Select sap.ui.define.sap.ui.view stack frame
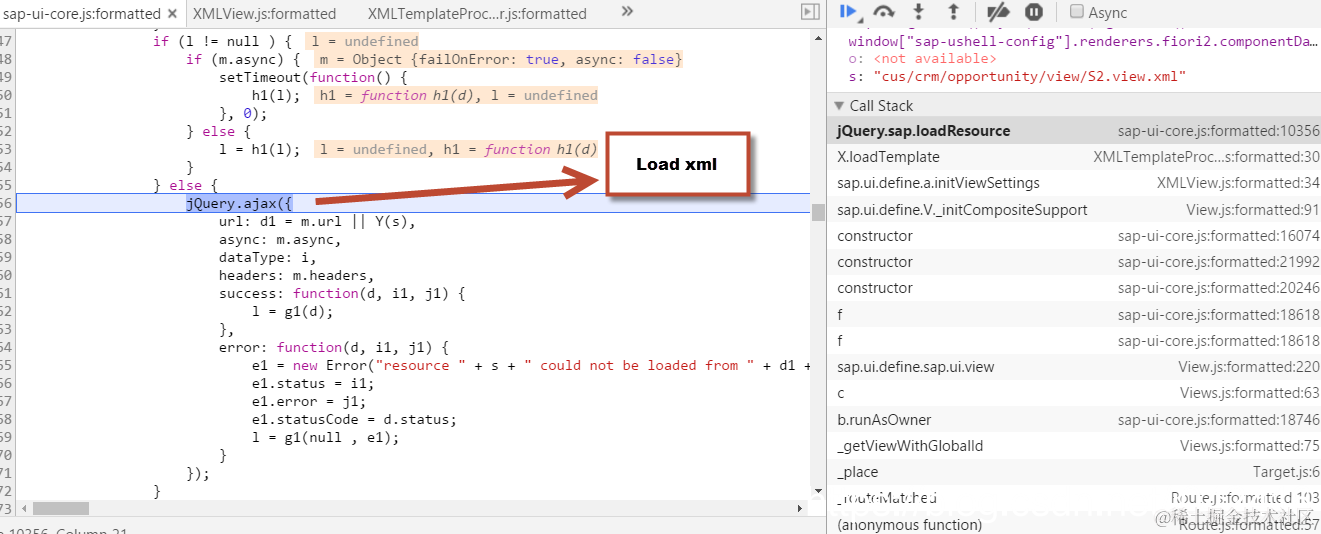Viewport: 1321px width, 534px height. pos(1075,367)
